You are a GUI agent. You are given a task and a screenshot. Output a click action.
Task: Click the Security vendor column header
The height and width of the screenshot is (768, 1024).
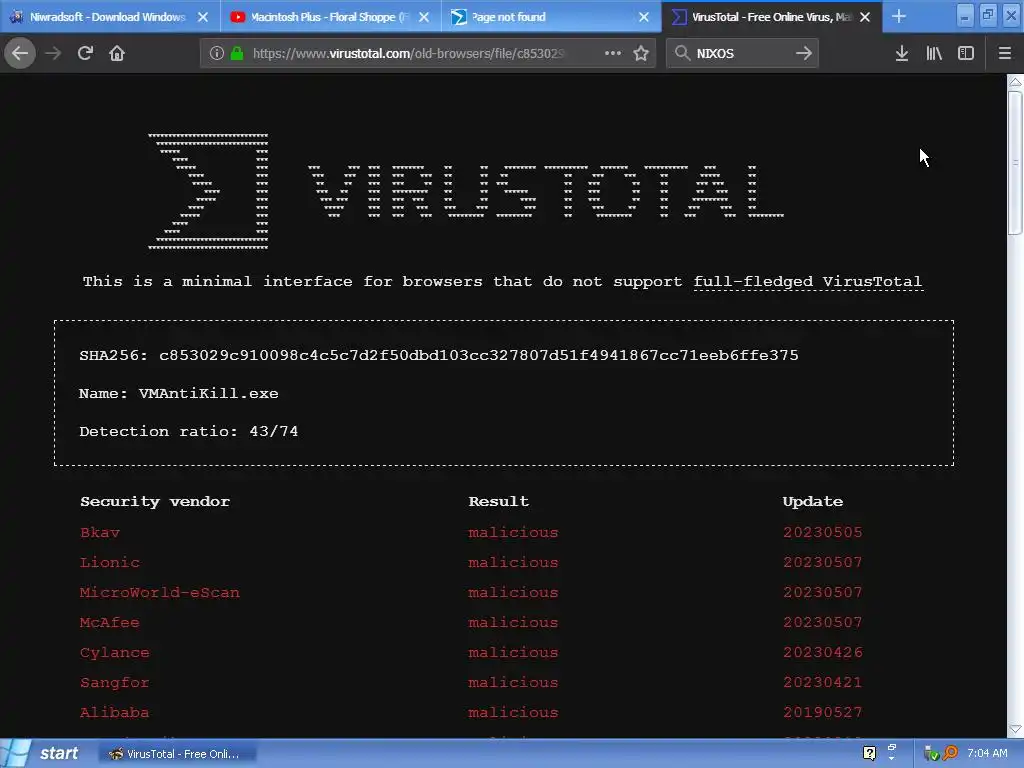(x=155, y=502)
